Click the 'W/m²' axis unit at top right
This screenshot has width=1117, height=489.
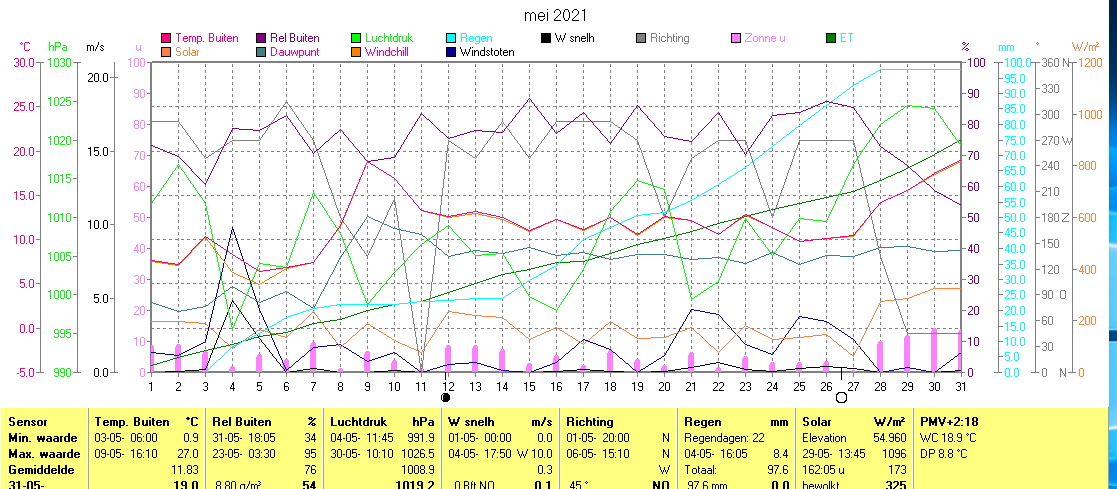(x=1085, y=47)
